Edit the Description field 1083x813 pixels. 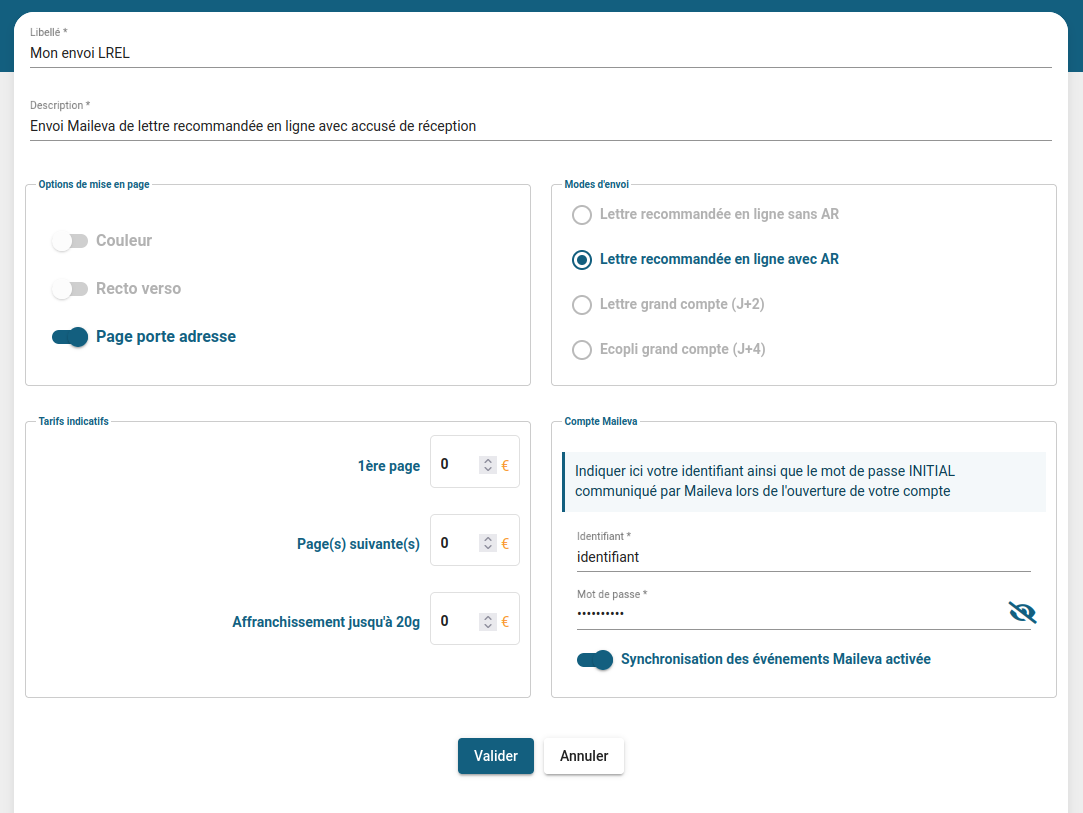540,127
